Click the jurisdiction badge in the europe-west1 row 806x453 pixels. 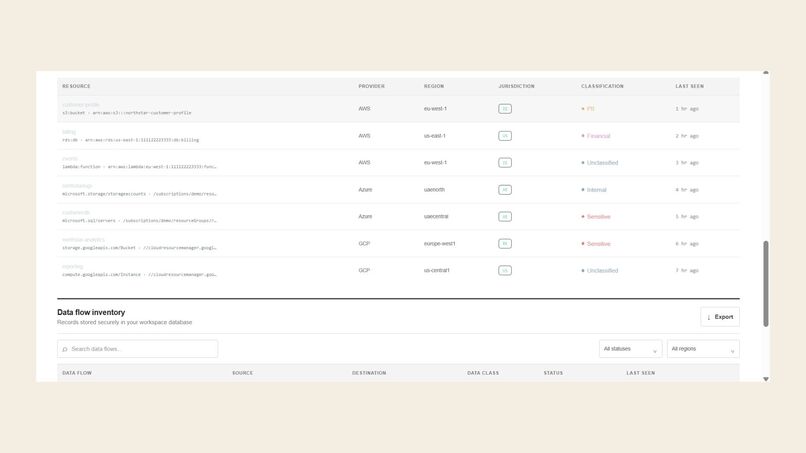505,244
